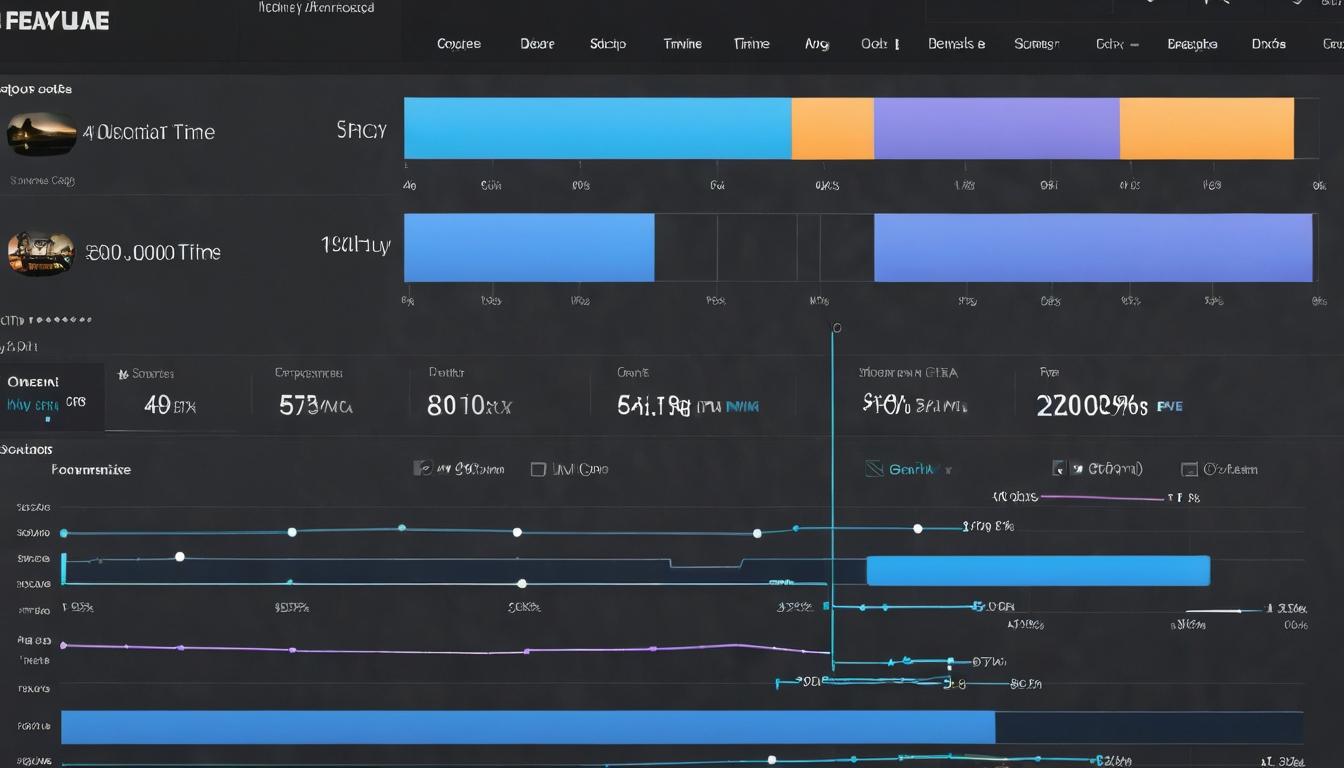Viewport: 1344px width, 768px height.
Task: Enable the UM Gao checkbox
Action: [538, 469]
